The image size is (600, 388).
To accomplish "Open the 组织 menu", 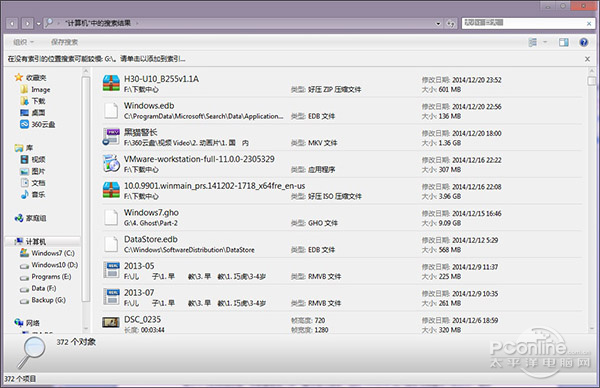I will tap(23, 42).
